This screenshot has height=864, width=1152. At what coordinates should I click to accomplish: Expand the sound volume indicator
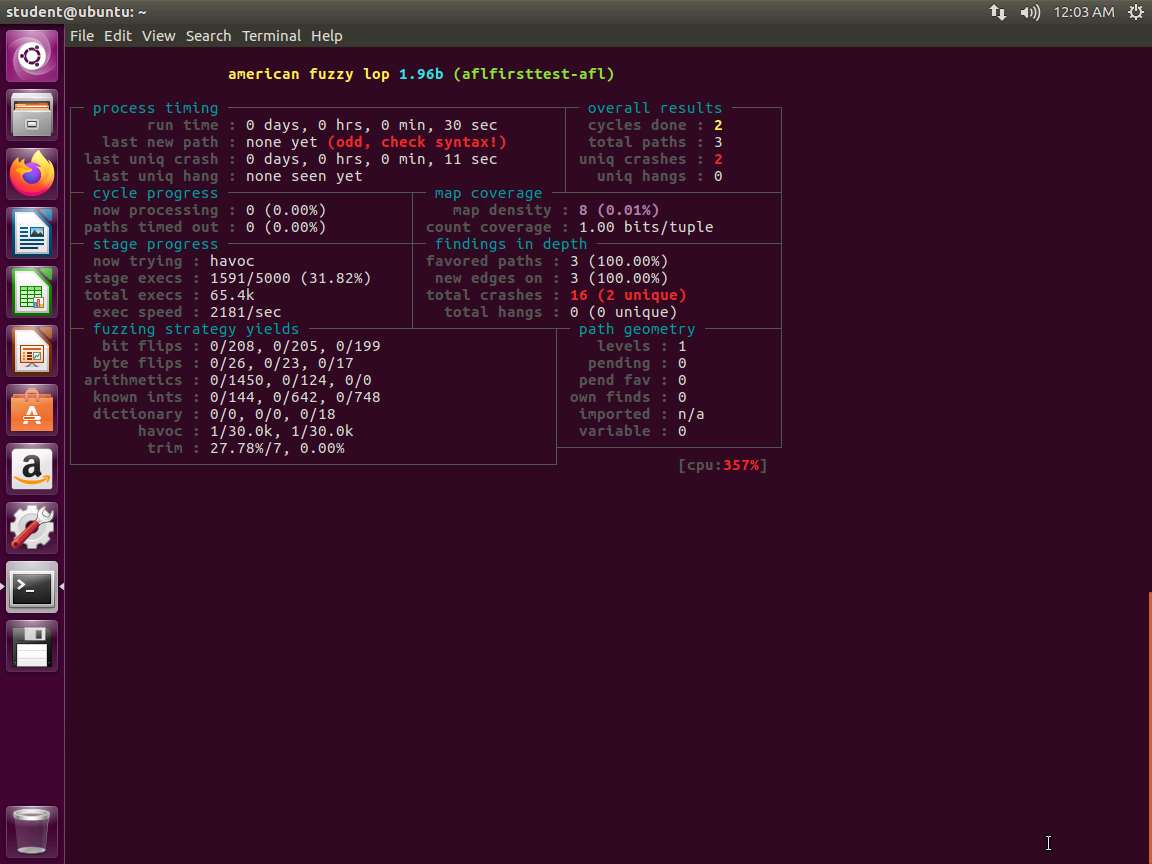(x=1029, y=12)
